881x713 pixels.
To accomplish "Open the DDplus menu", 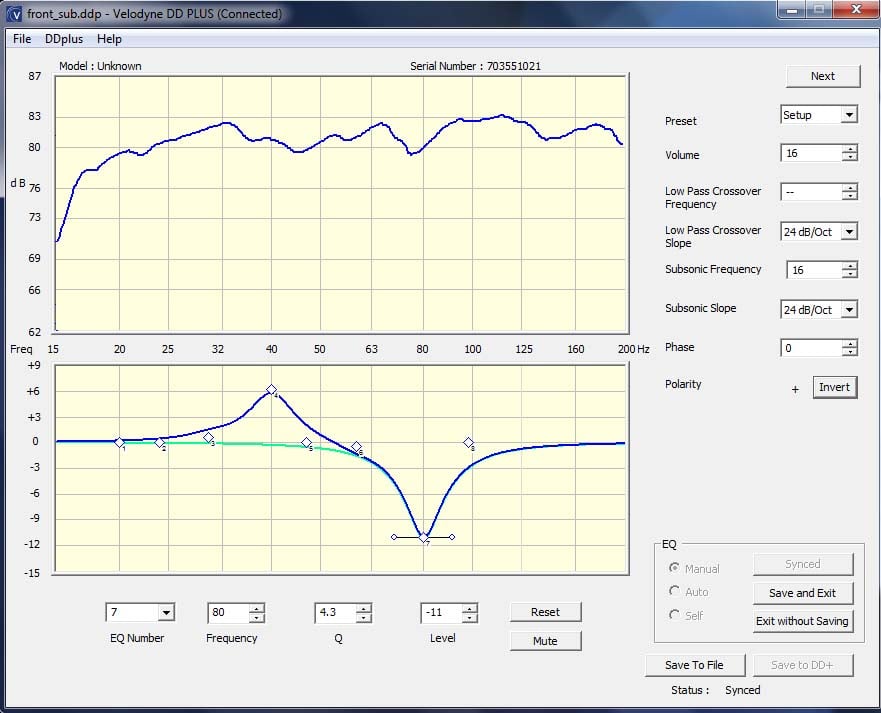I will [64, 39].
